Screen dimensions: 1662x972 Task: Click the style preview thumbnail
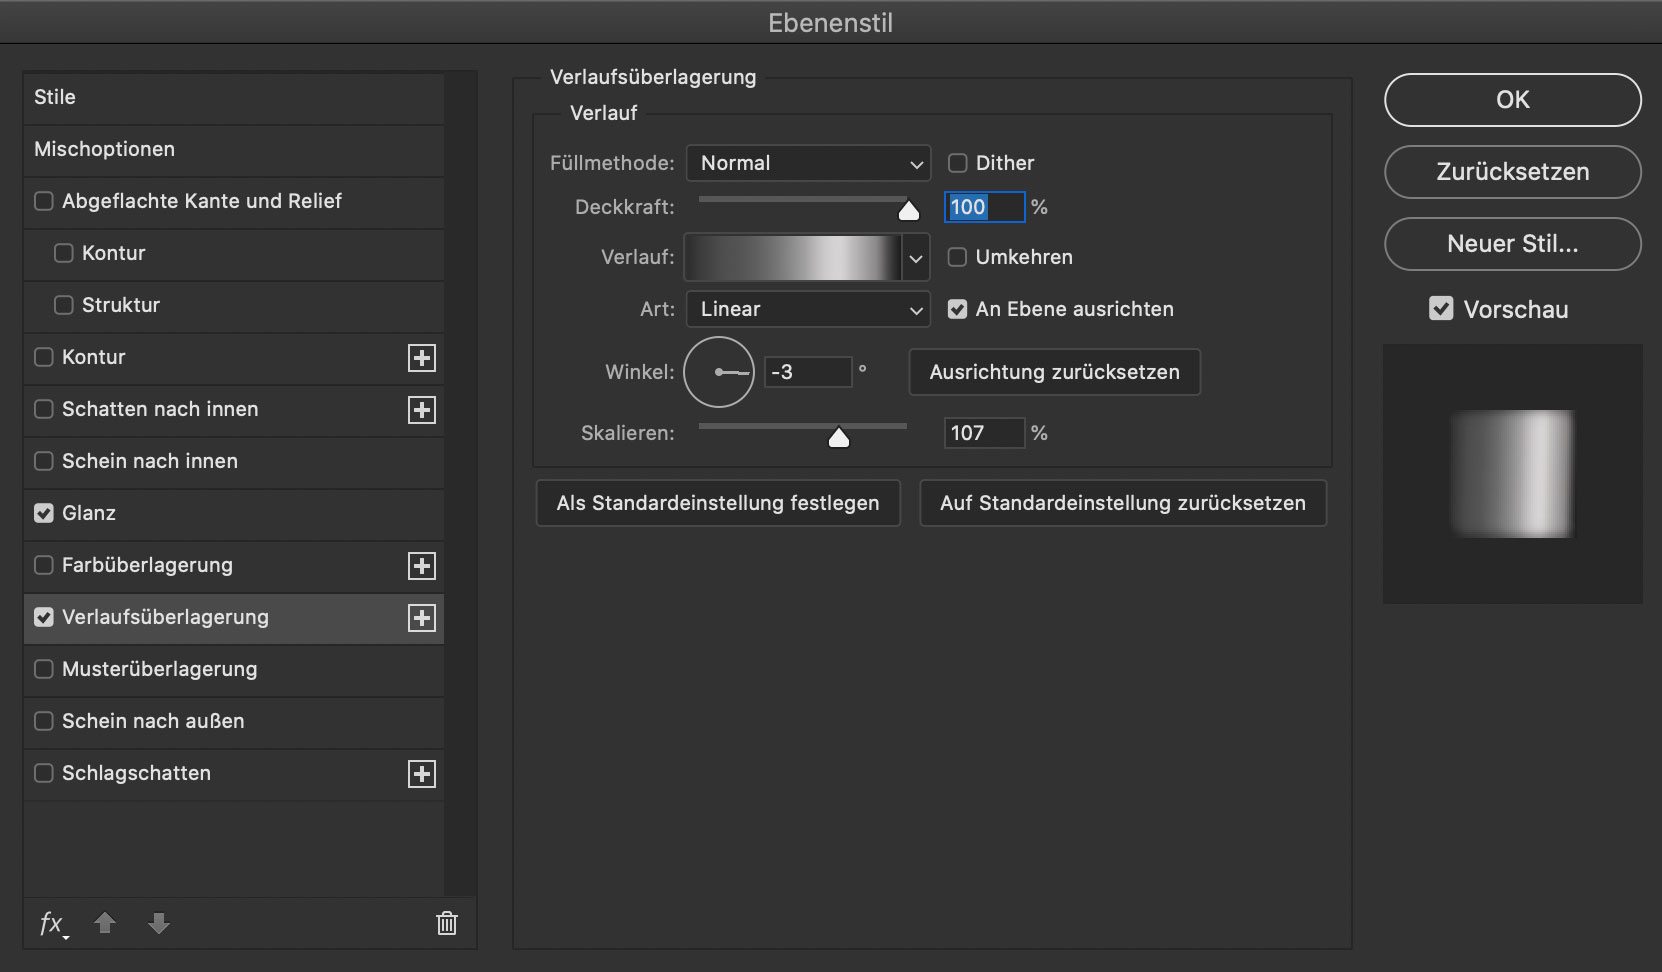click(x=1512, y=474)
